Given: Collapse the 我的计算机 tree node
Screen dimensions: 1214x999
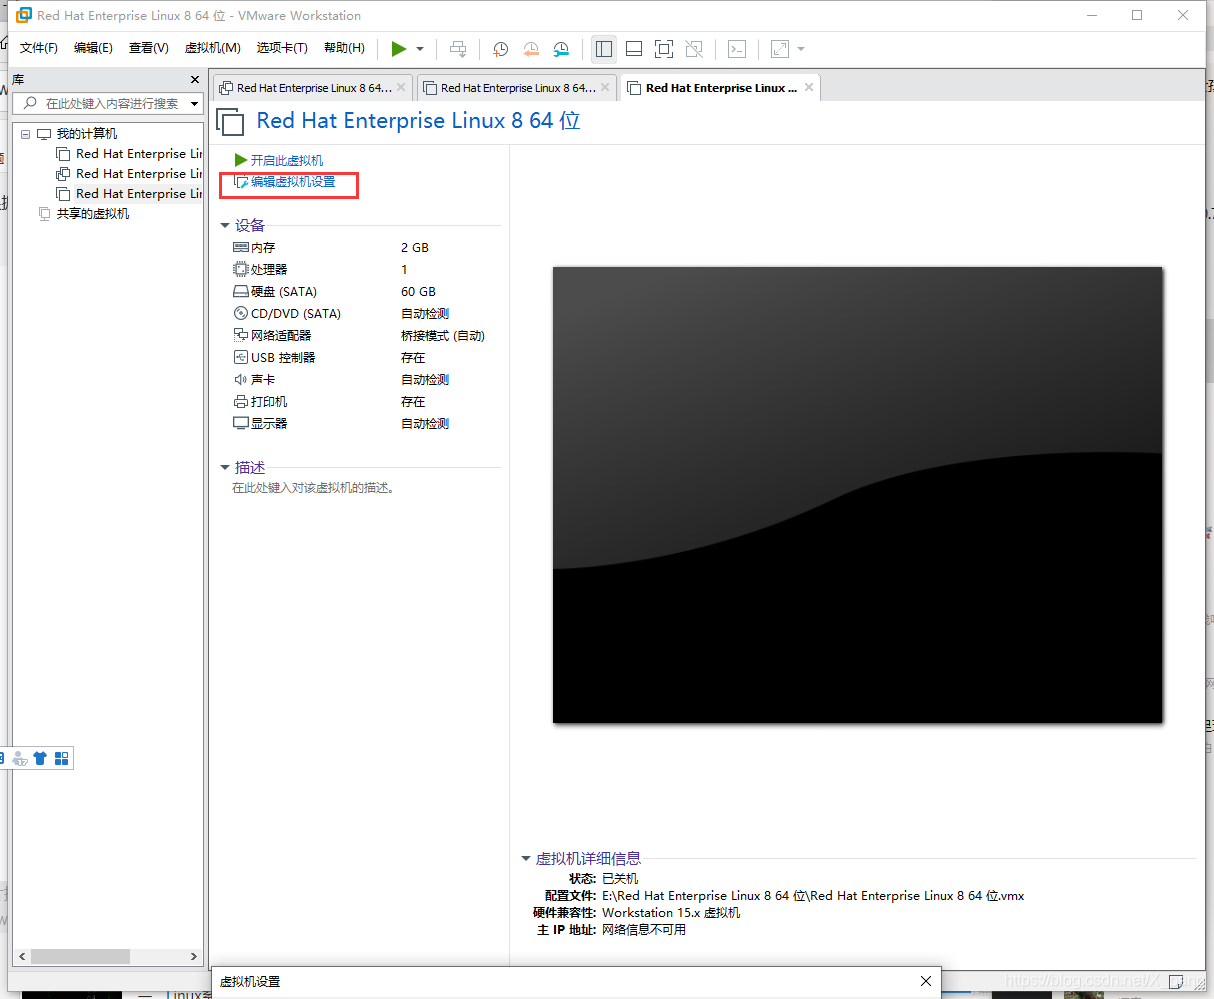Looking at the screenshot, I should (x=25, y=134).
